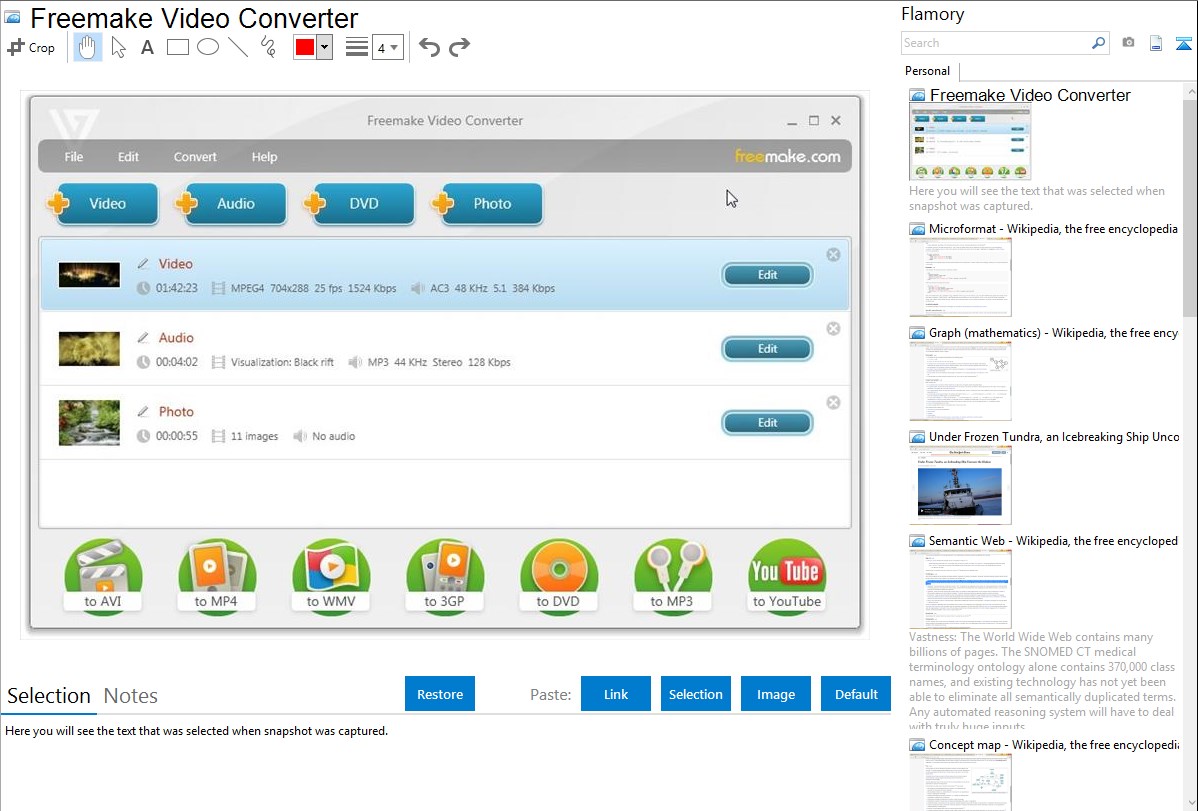Select the Crop tool
This screenshot has height=811, width=1198.
[31, 47]
